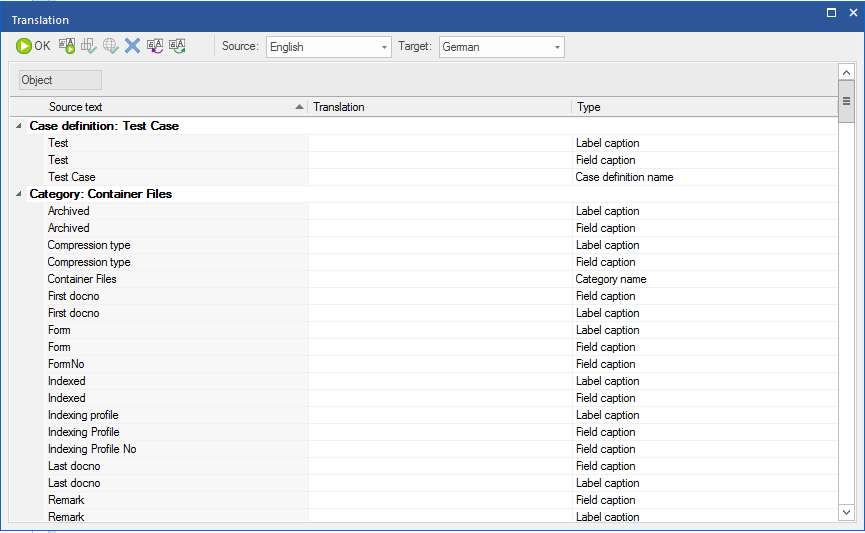Click the Type column header
This screenshot has width=865, height=533.
[704, 107]
